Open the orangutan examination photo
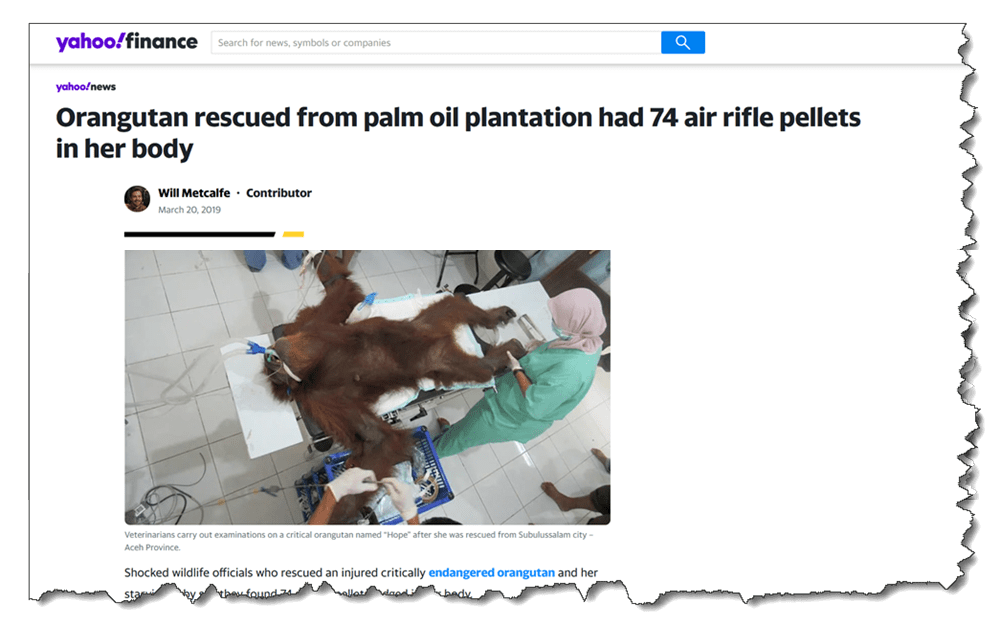 coord(367,387)
